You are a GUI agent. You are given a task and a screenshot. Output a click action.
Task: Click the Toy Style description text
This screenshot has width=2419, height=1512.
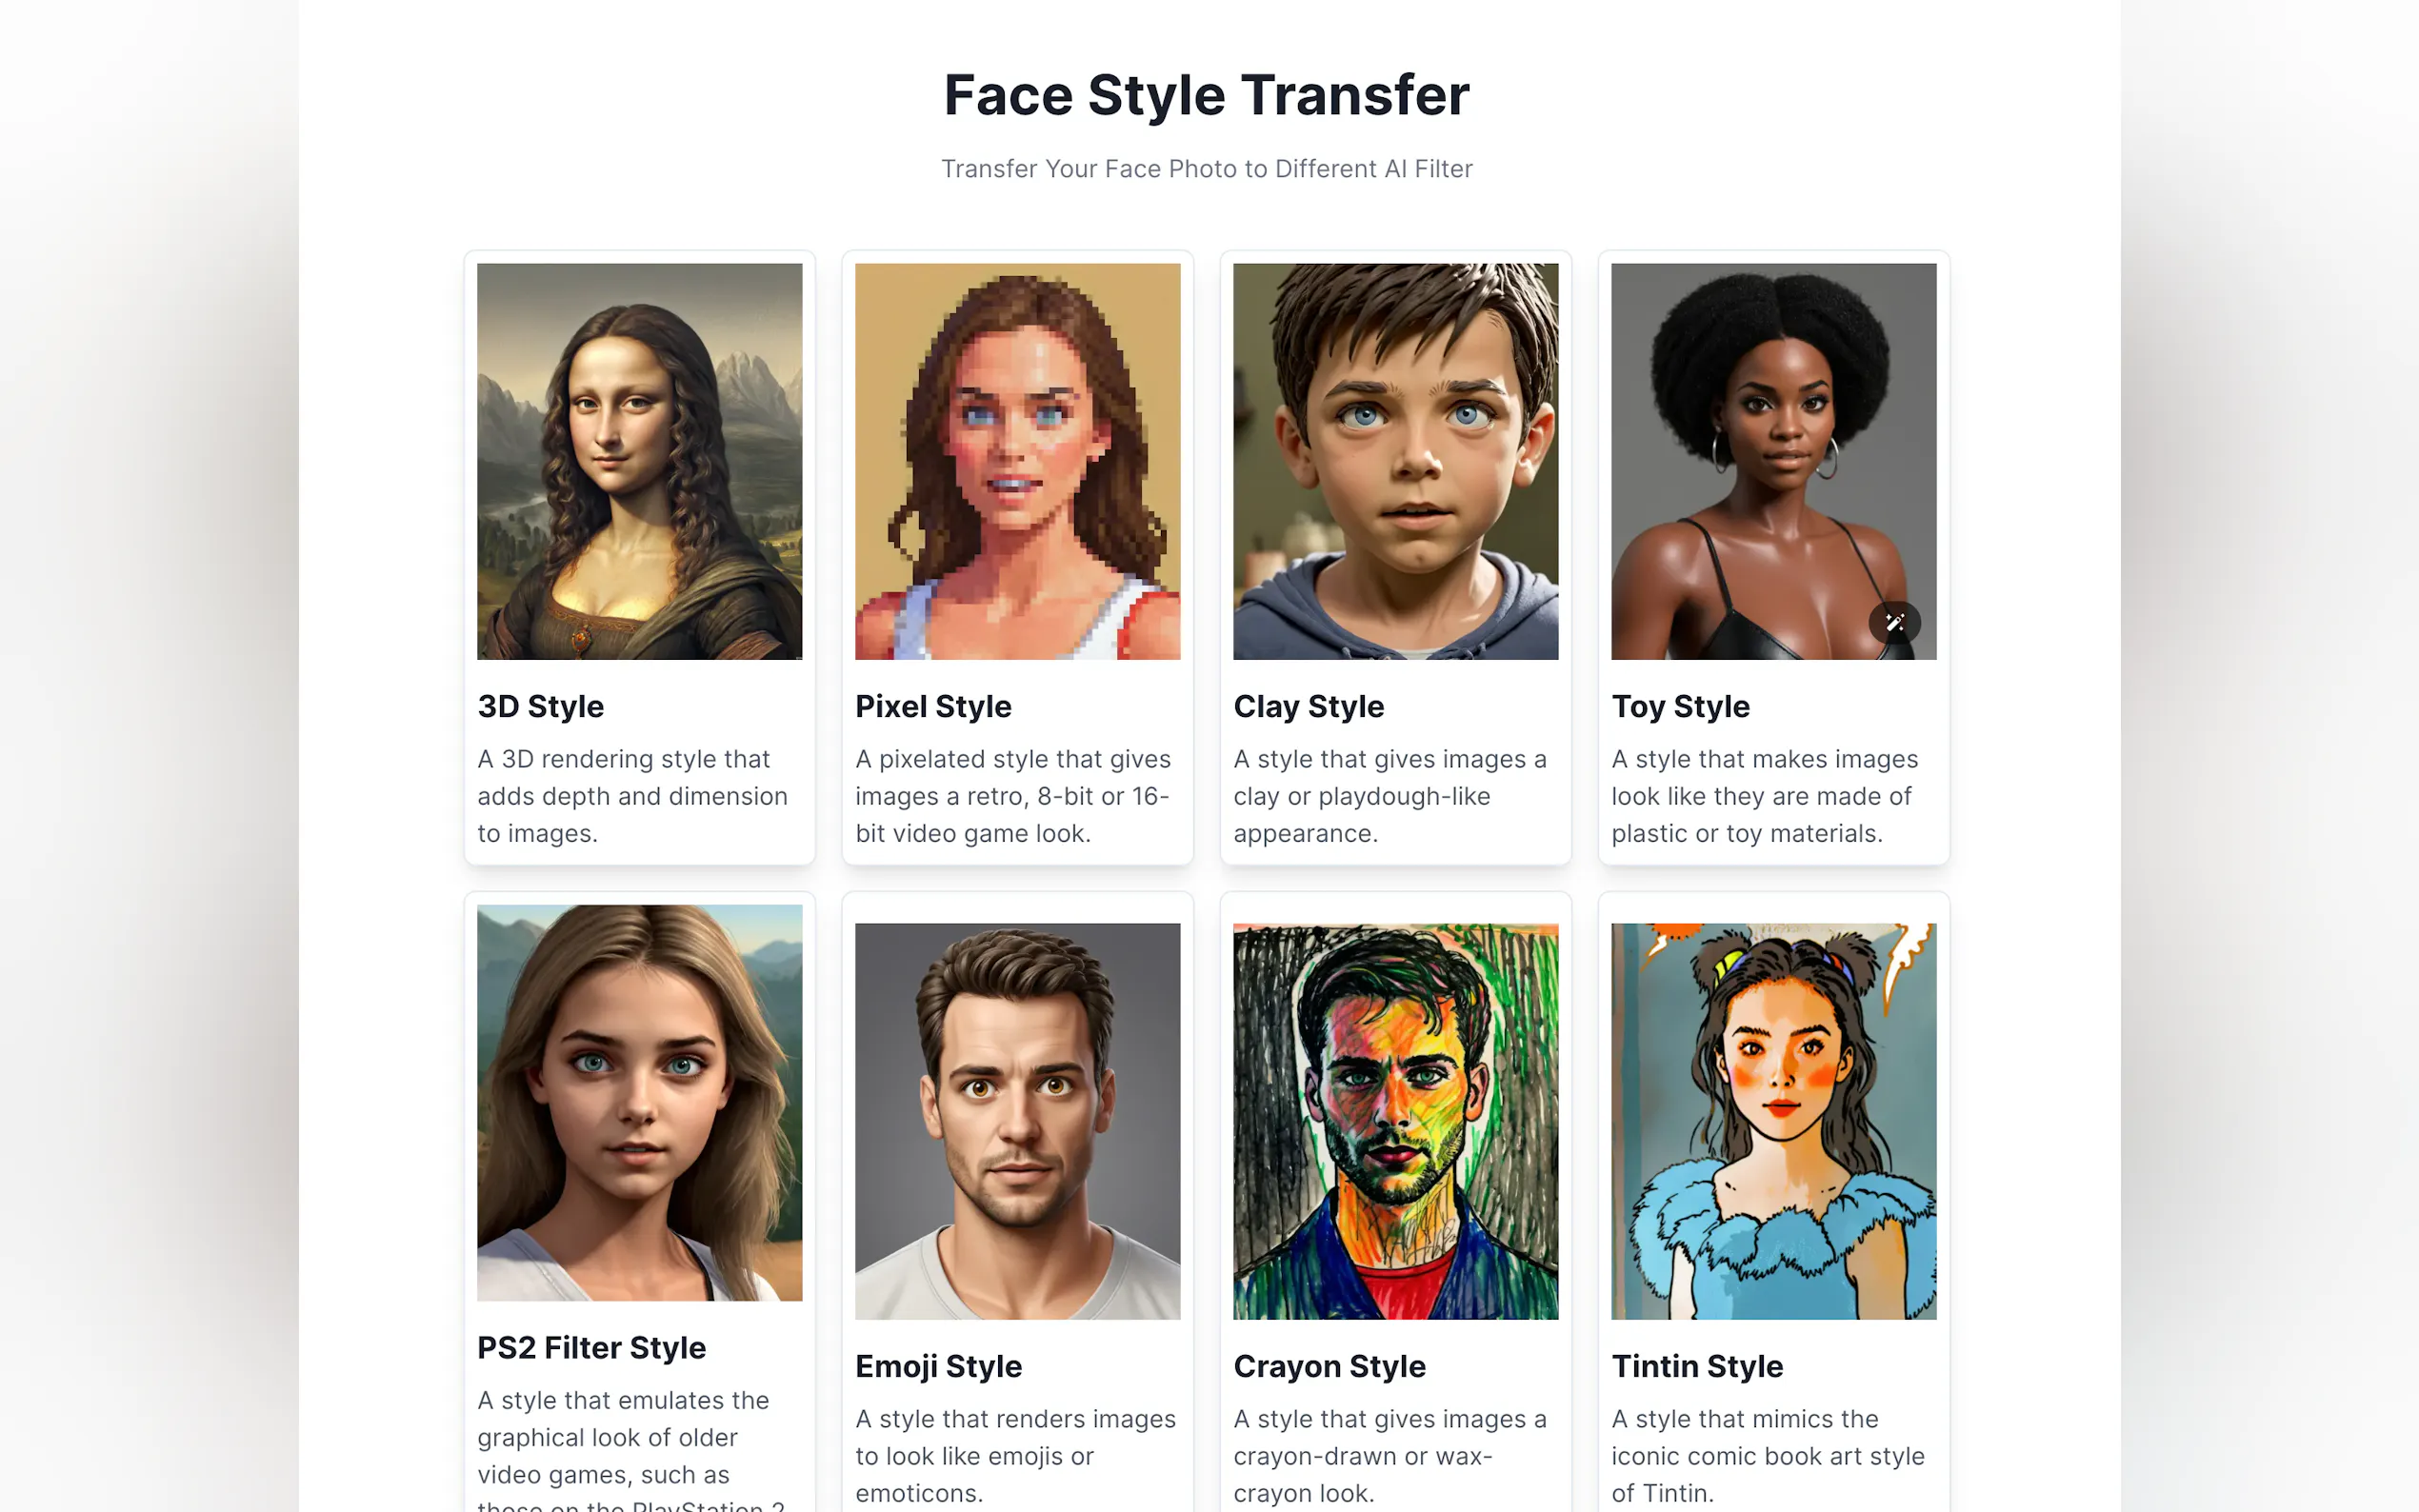1765,796
